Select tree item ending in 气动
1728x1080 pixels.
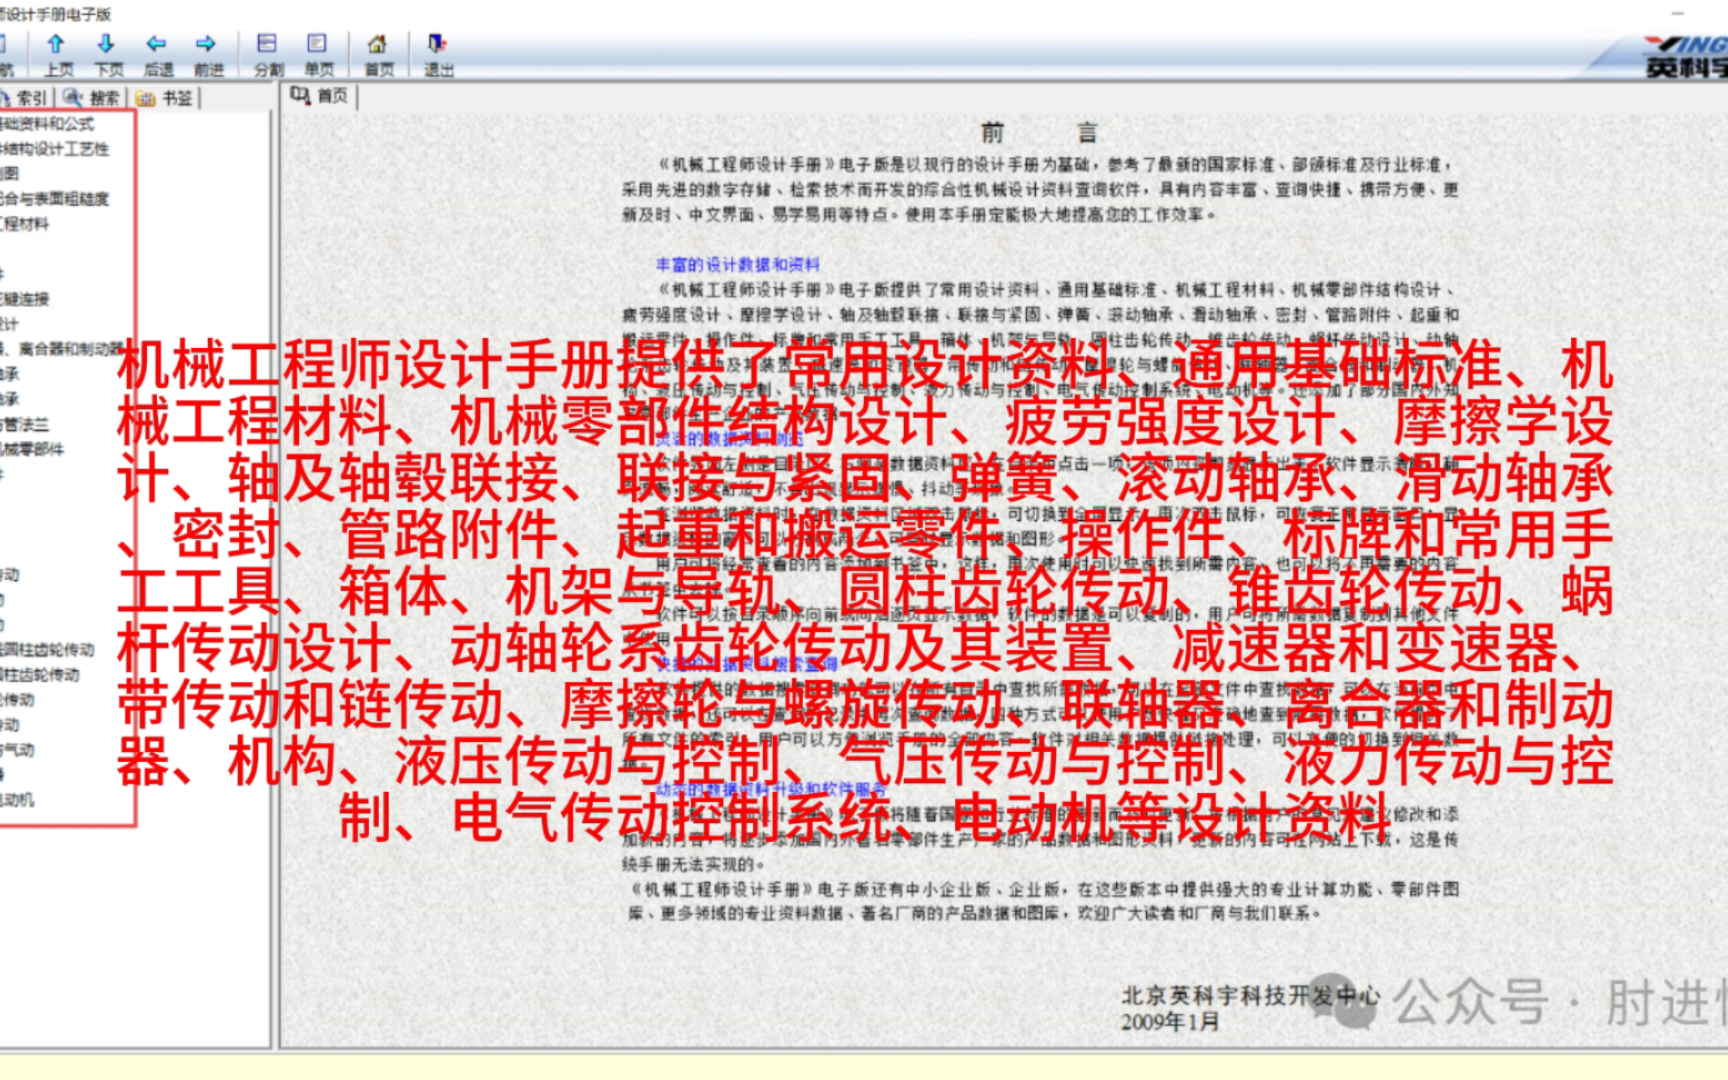17,750
